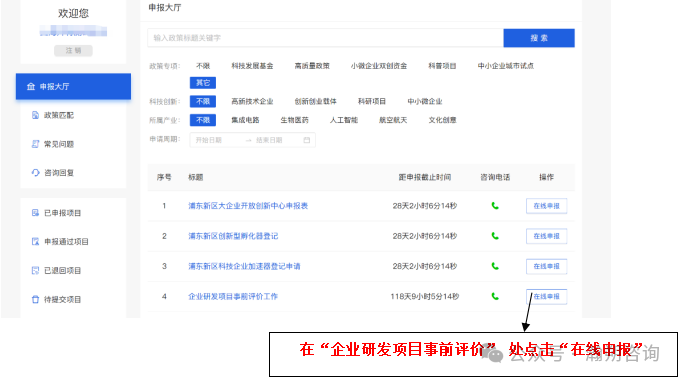Click phone icon for 企业研发项目事前评价工作

pos(495,296)
